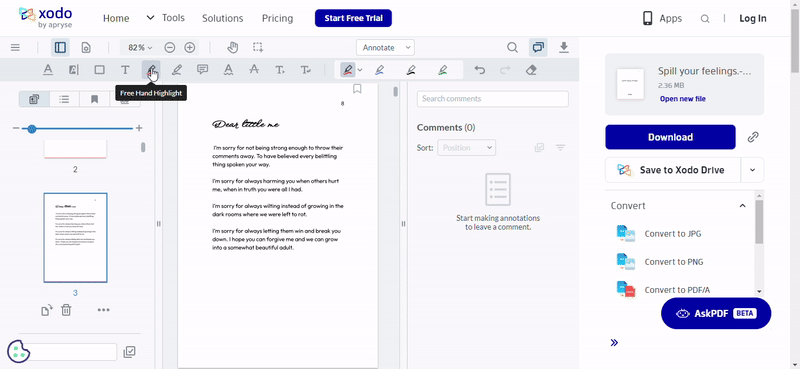Select the marquee selection tool
This screenshot has height=369, width=800.
point(258,47)
